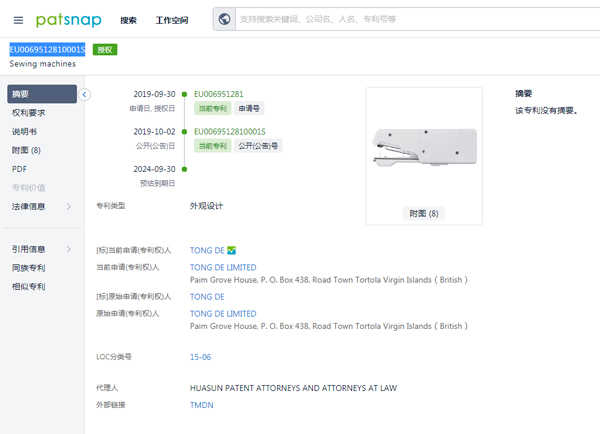Open the TONG DE standardized current assignee link
600x434 pixels.
tap(207, 250)
